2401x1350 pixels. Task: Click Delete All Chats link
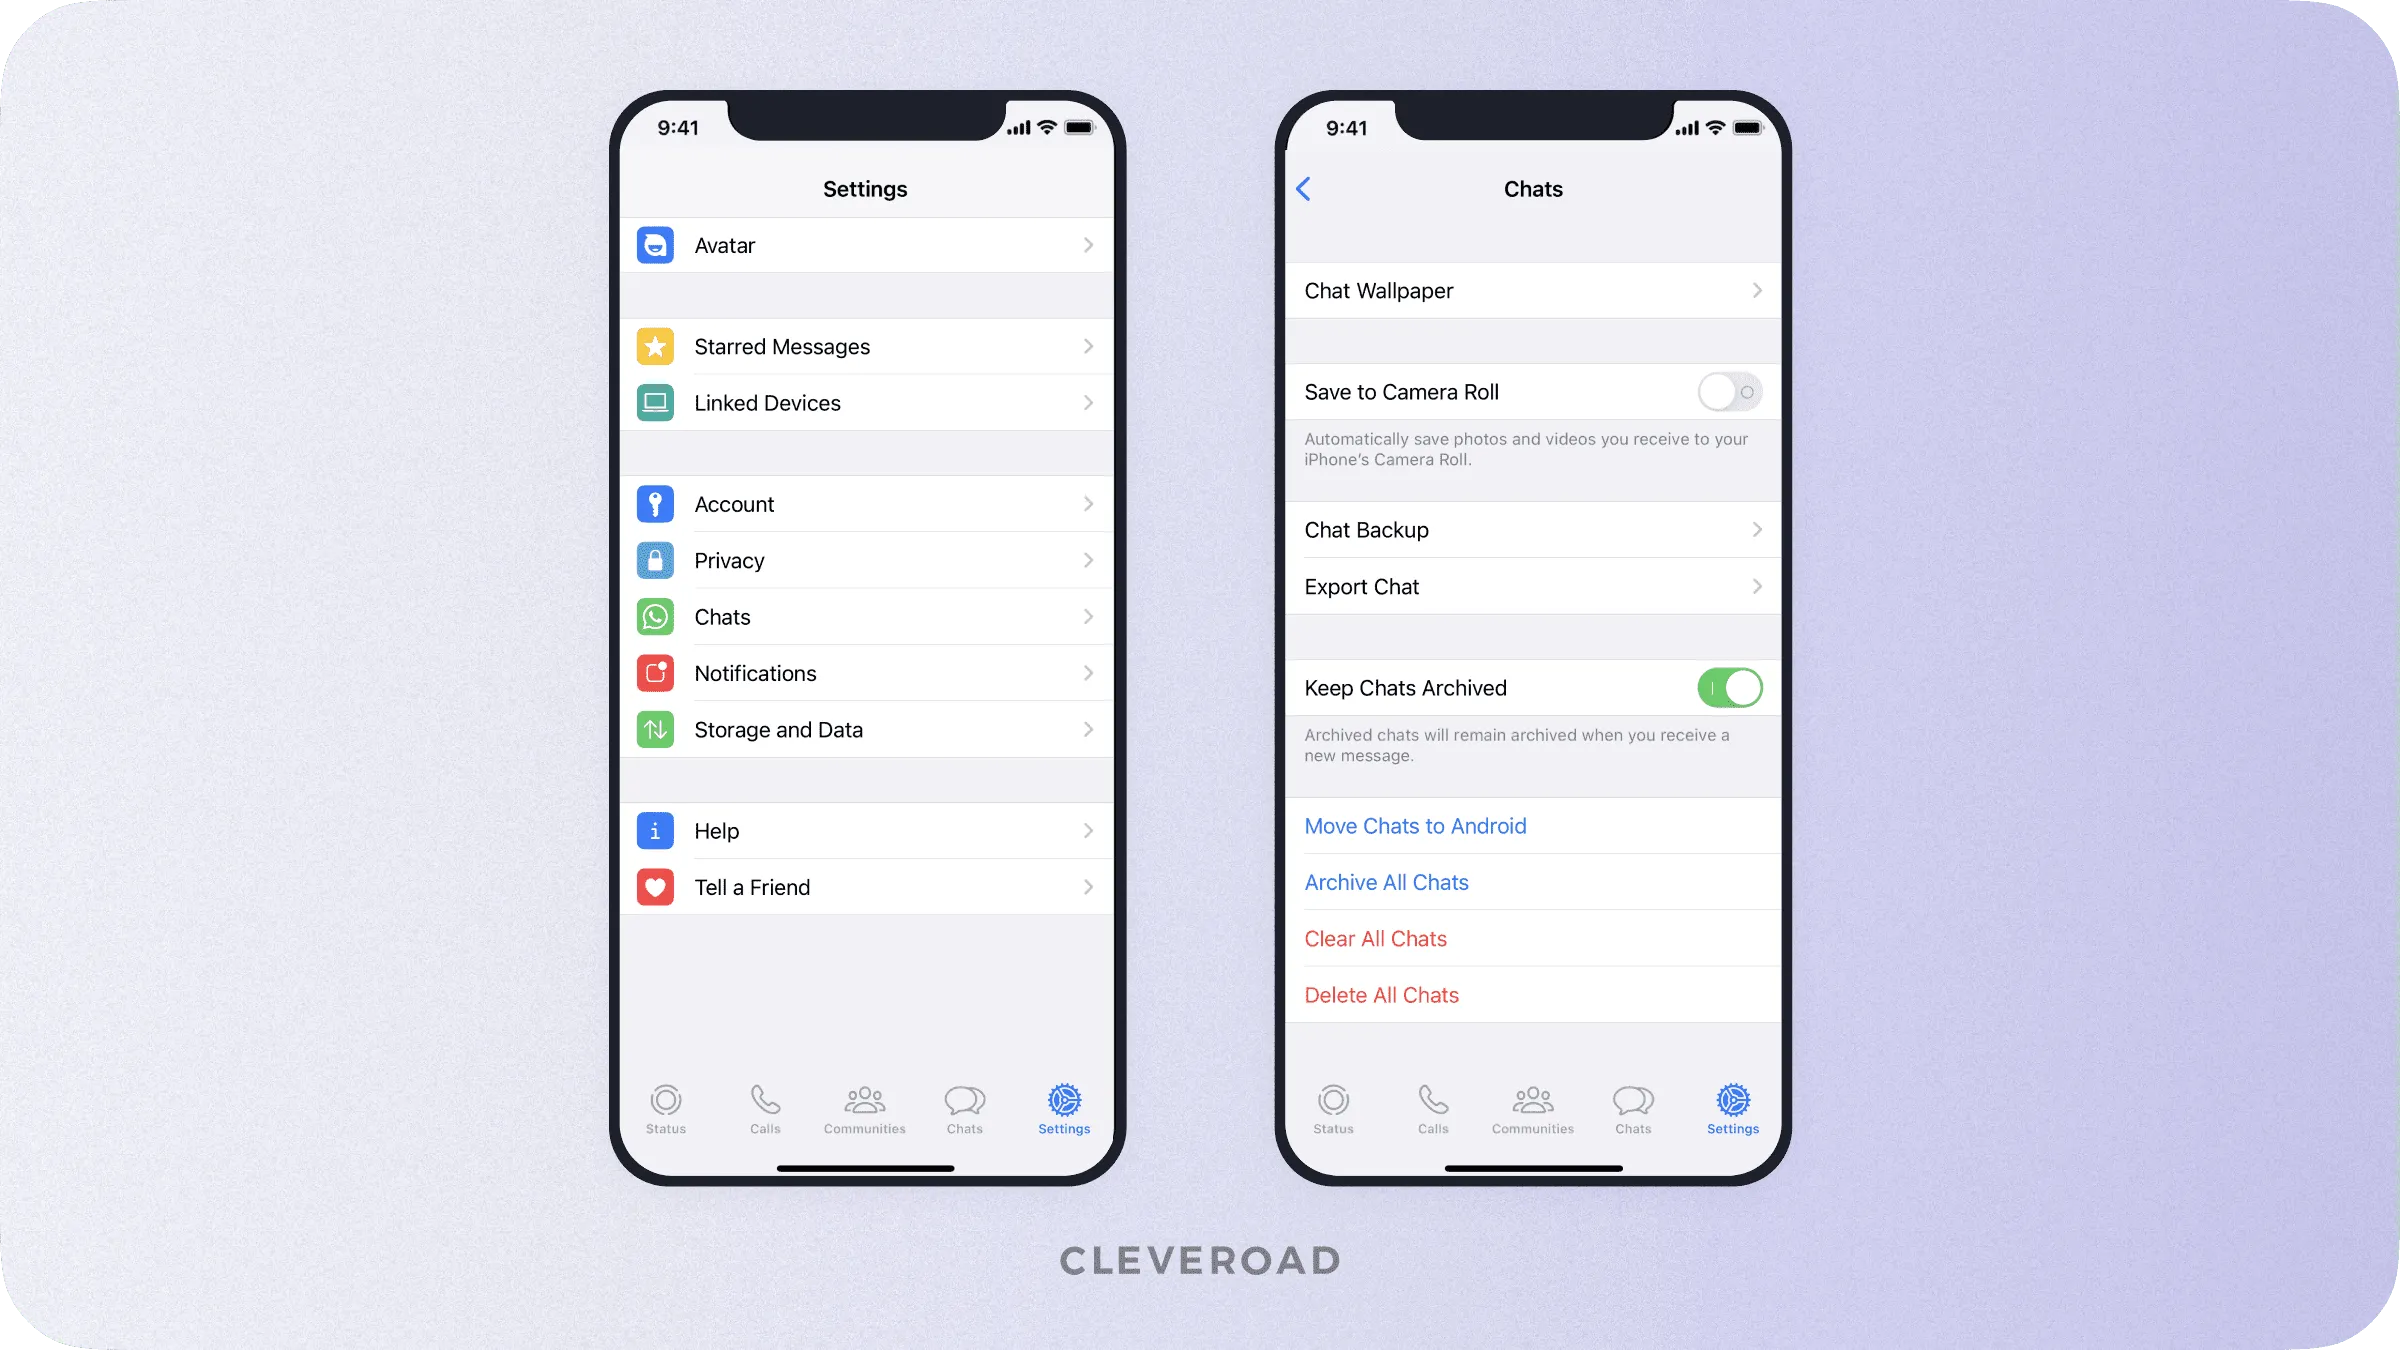pyautogui.click(x=1380, y=994)
